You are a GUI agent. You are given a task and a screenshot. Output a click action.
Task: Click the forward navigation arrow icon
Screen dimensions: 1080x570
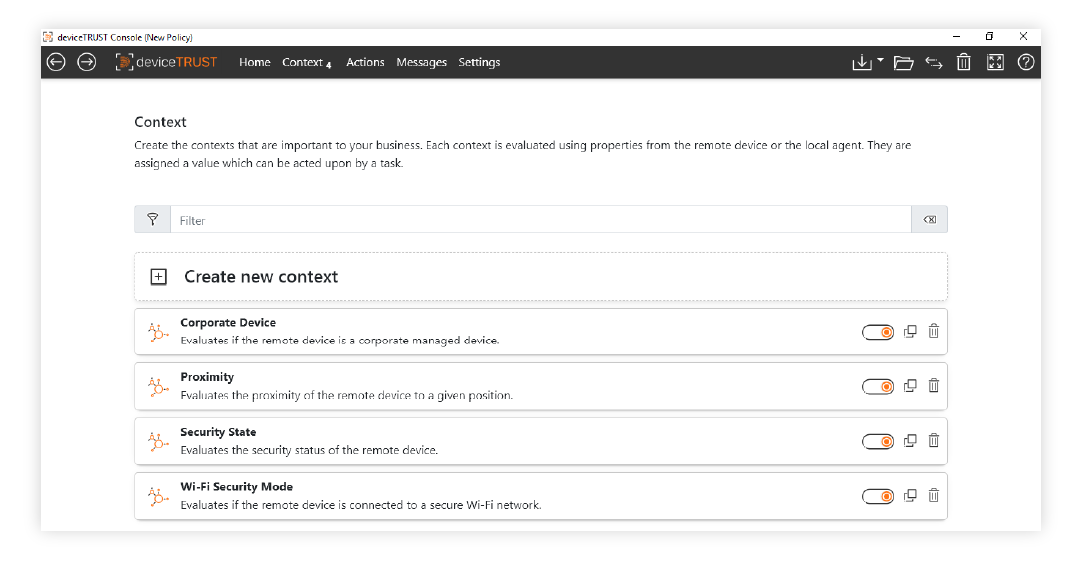point(87,62)
